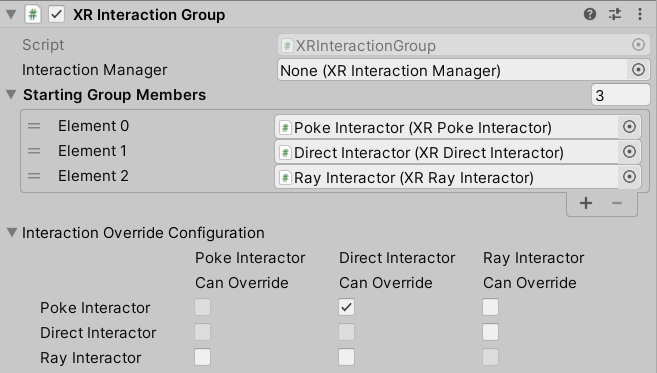657x373 pixels.
Task: Click the Direct Interactor row label in override table
Action: (98, 333)
